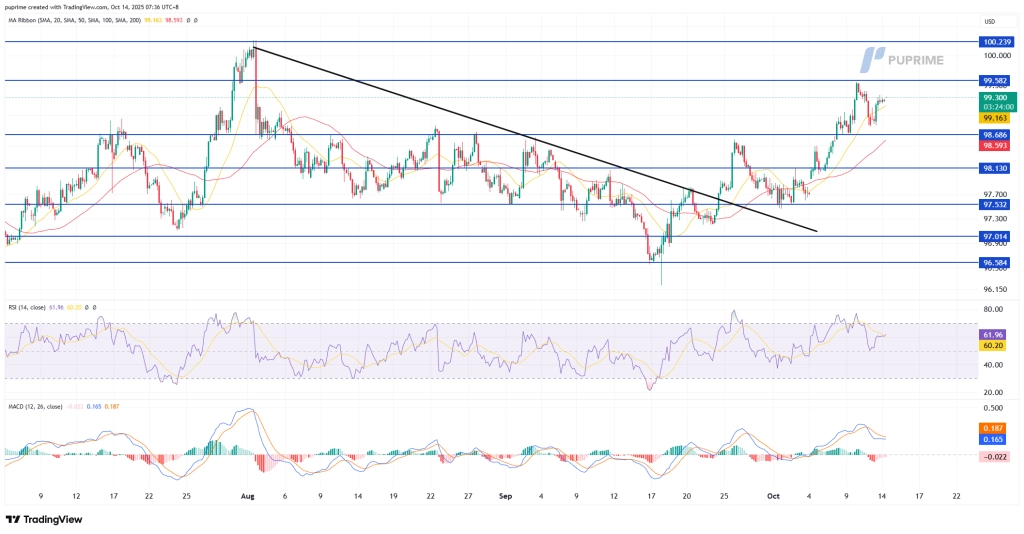Click the yellow 99.163 SMA price tag

tap(994, 118)
